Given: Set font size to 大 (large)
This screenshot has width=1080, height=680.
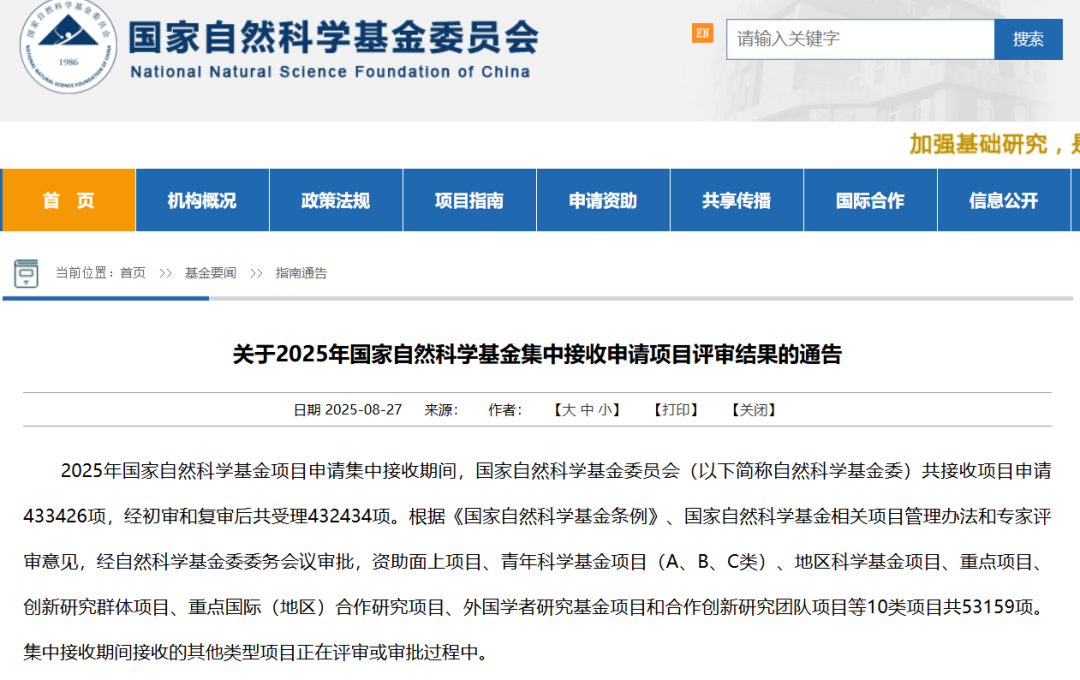Looking at the screenshot, I should point(569,410).
